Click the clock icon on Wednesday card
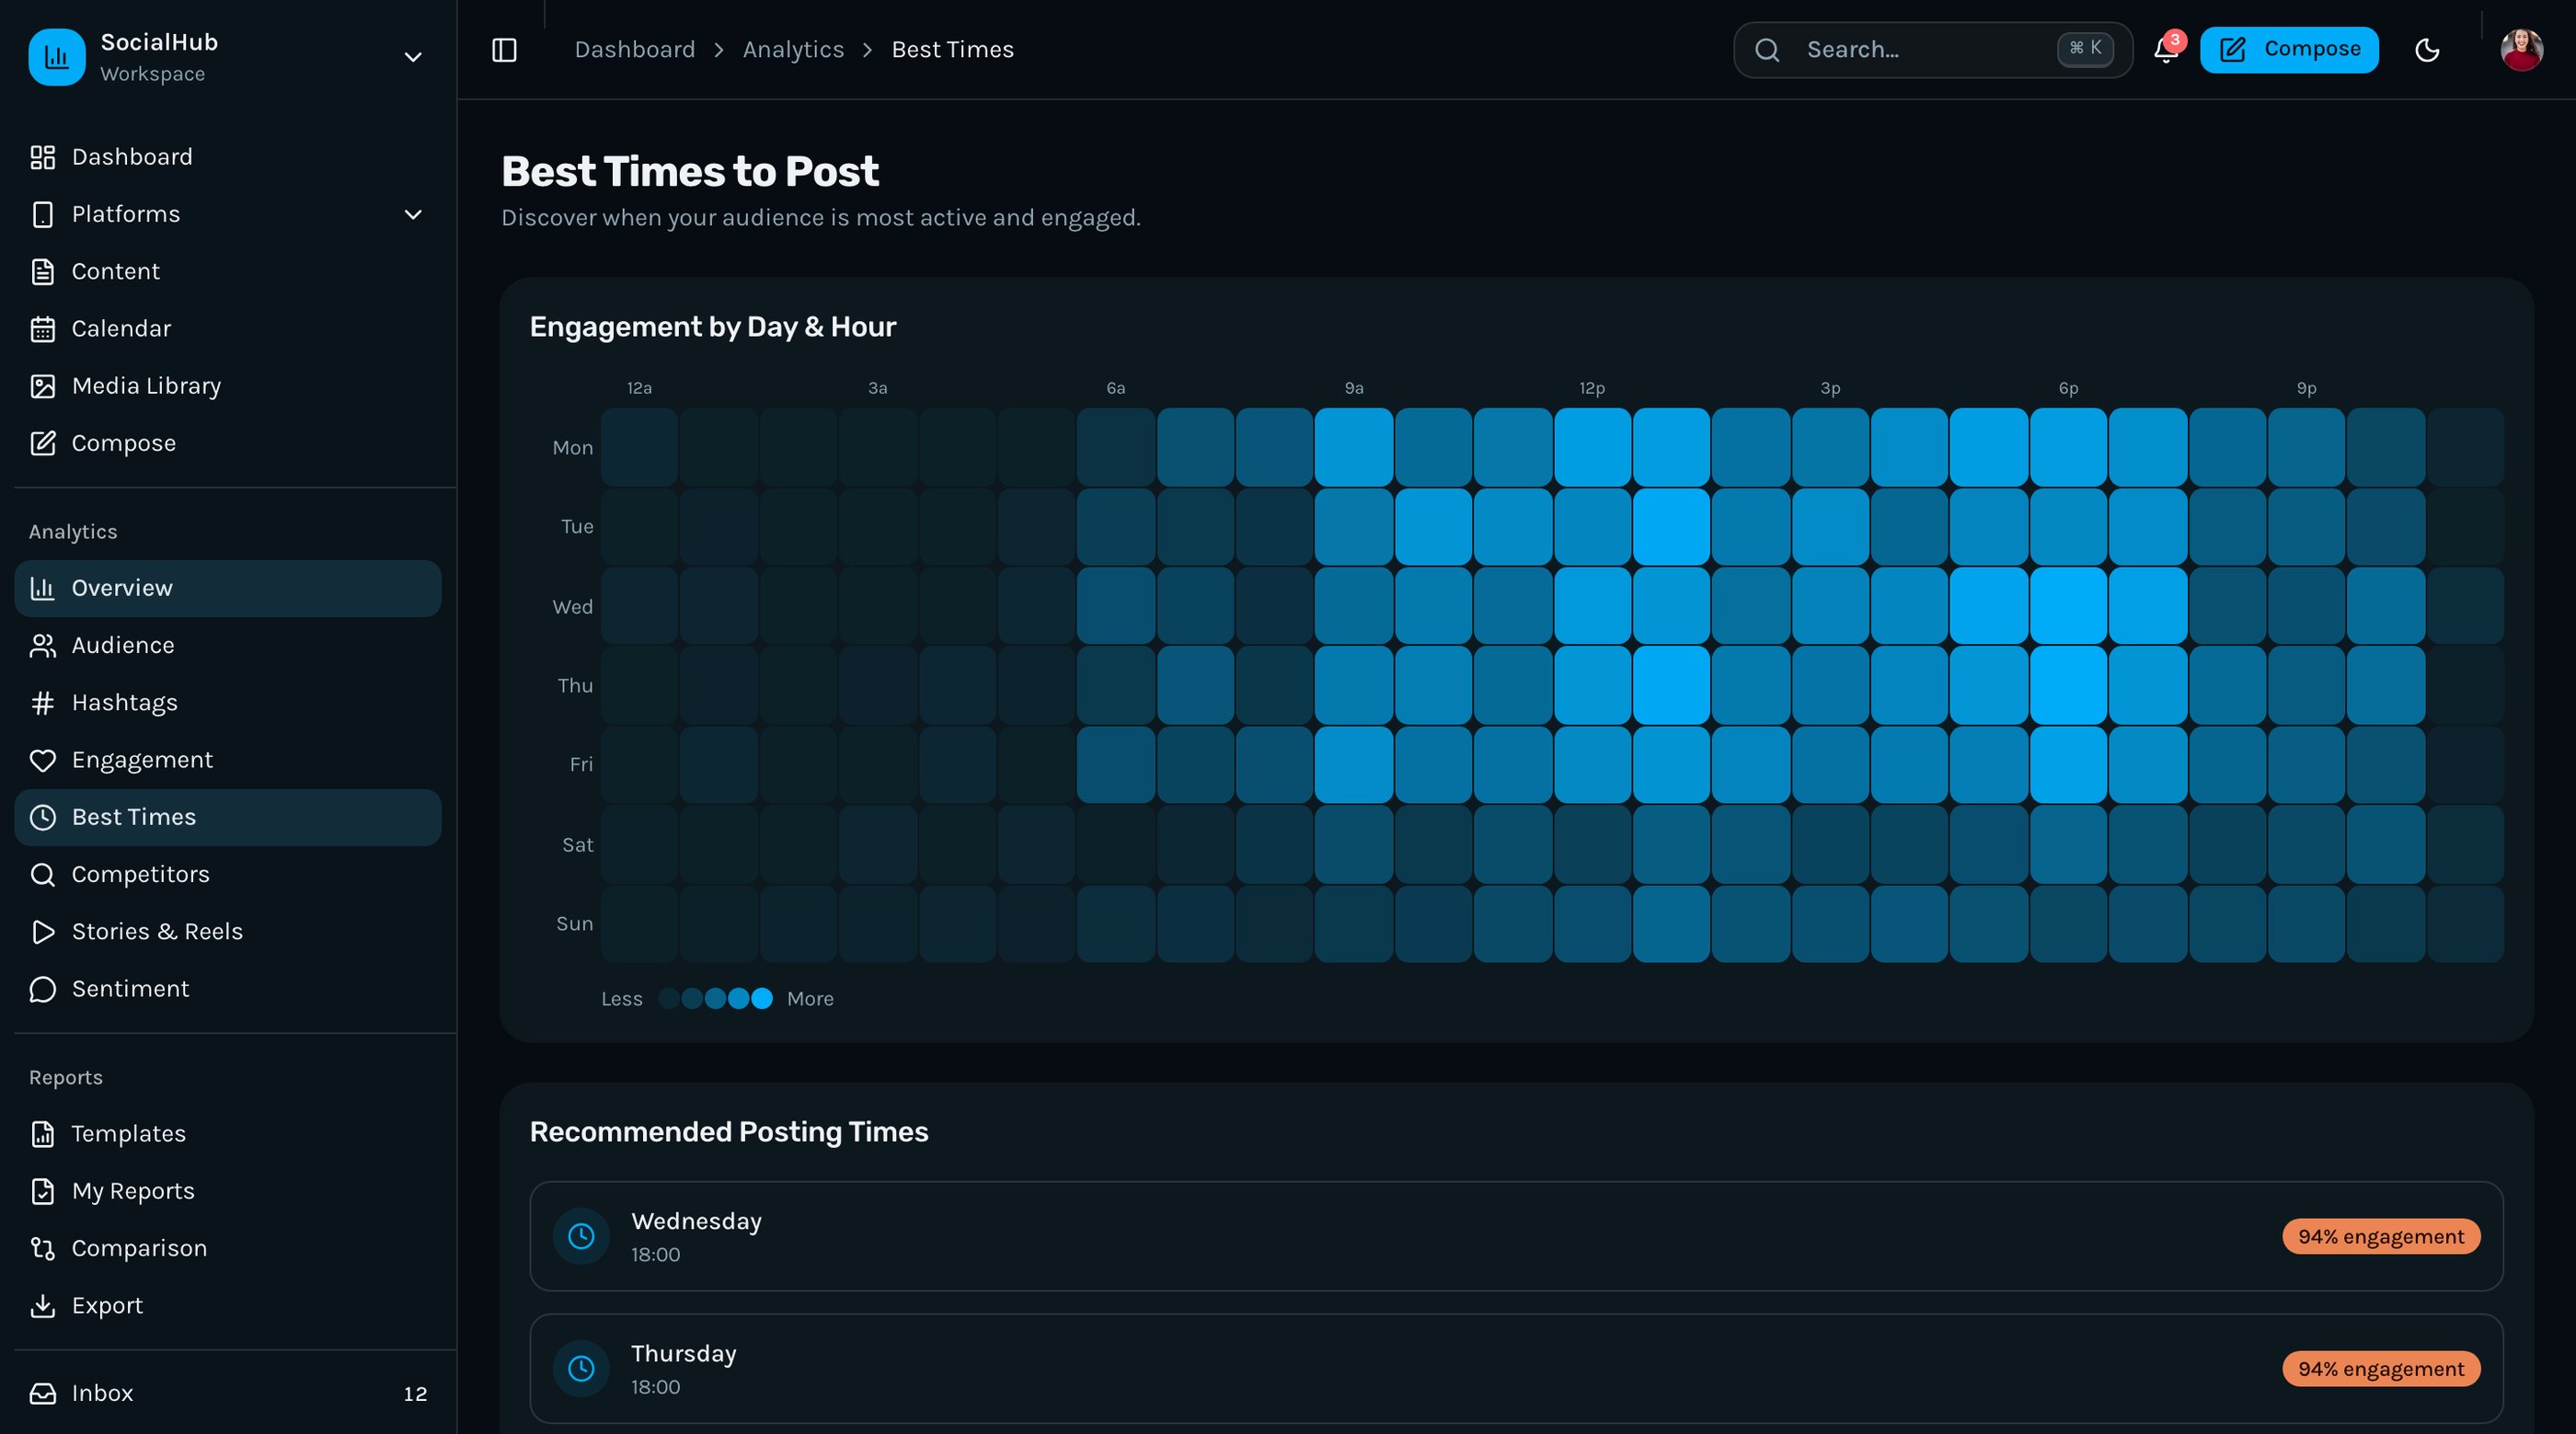This screenshot has width=2576, height=1434. click(x=581, y=1237)
